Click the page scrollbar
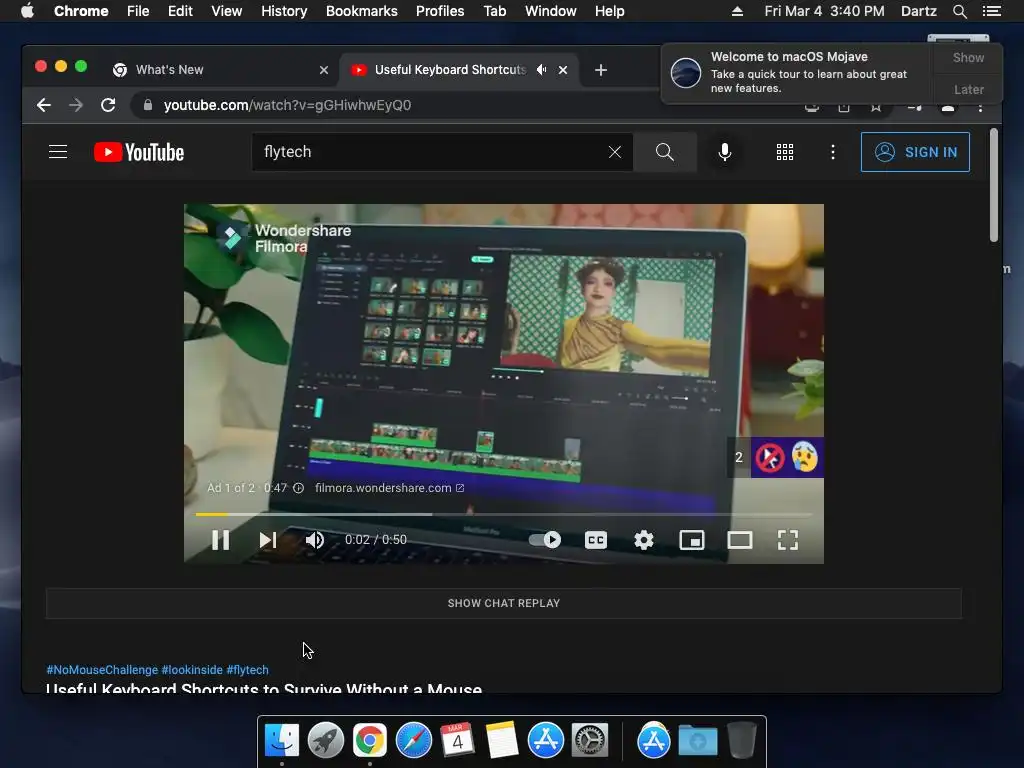 [x=994, y=185]
